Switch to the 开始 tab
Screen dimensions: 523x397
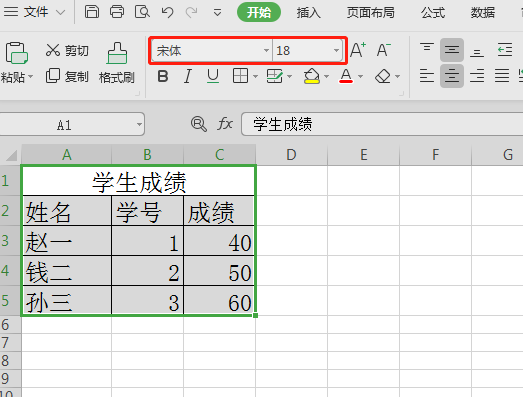coord(259,12)
